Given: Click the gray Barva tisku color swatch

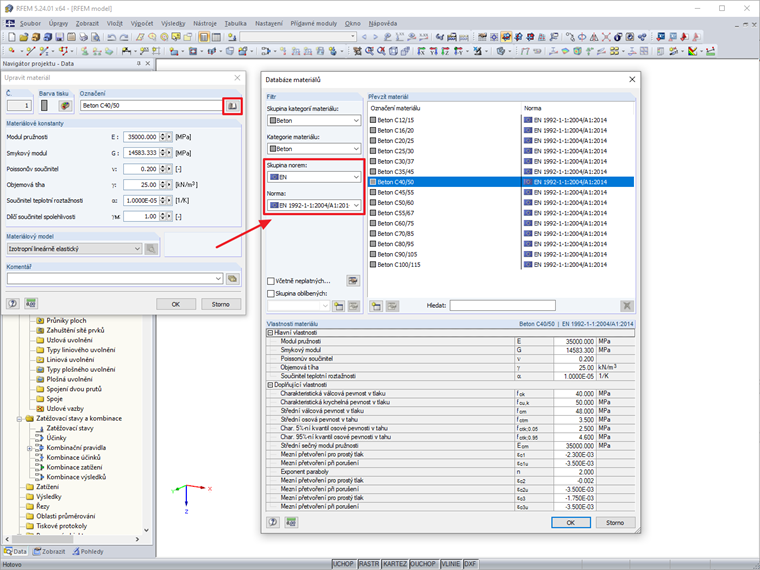Looking at the screenshot, I should (x=44, y=106).
